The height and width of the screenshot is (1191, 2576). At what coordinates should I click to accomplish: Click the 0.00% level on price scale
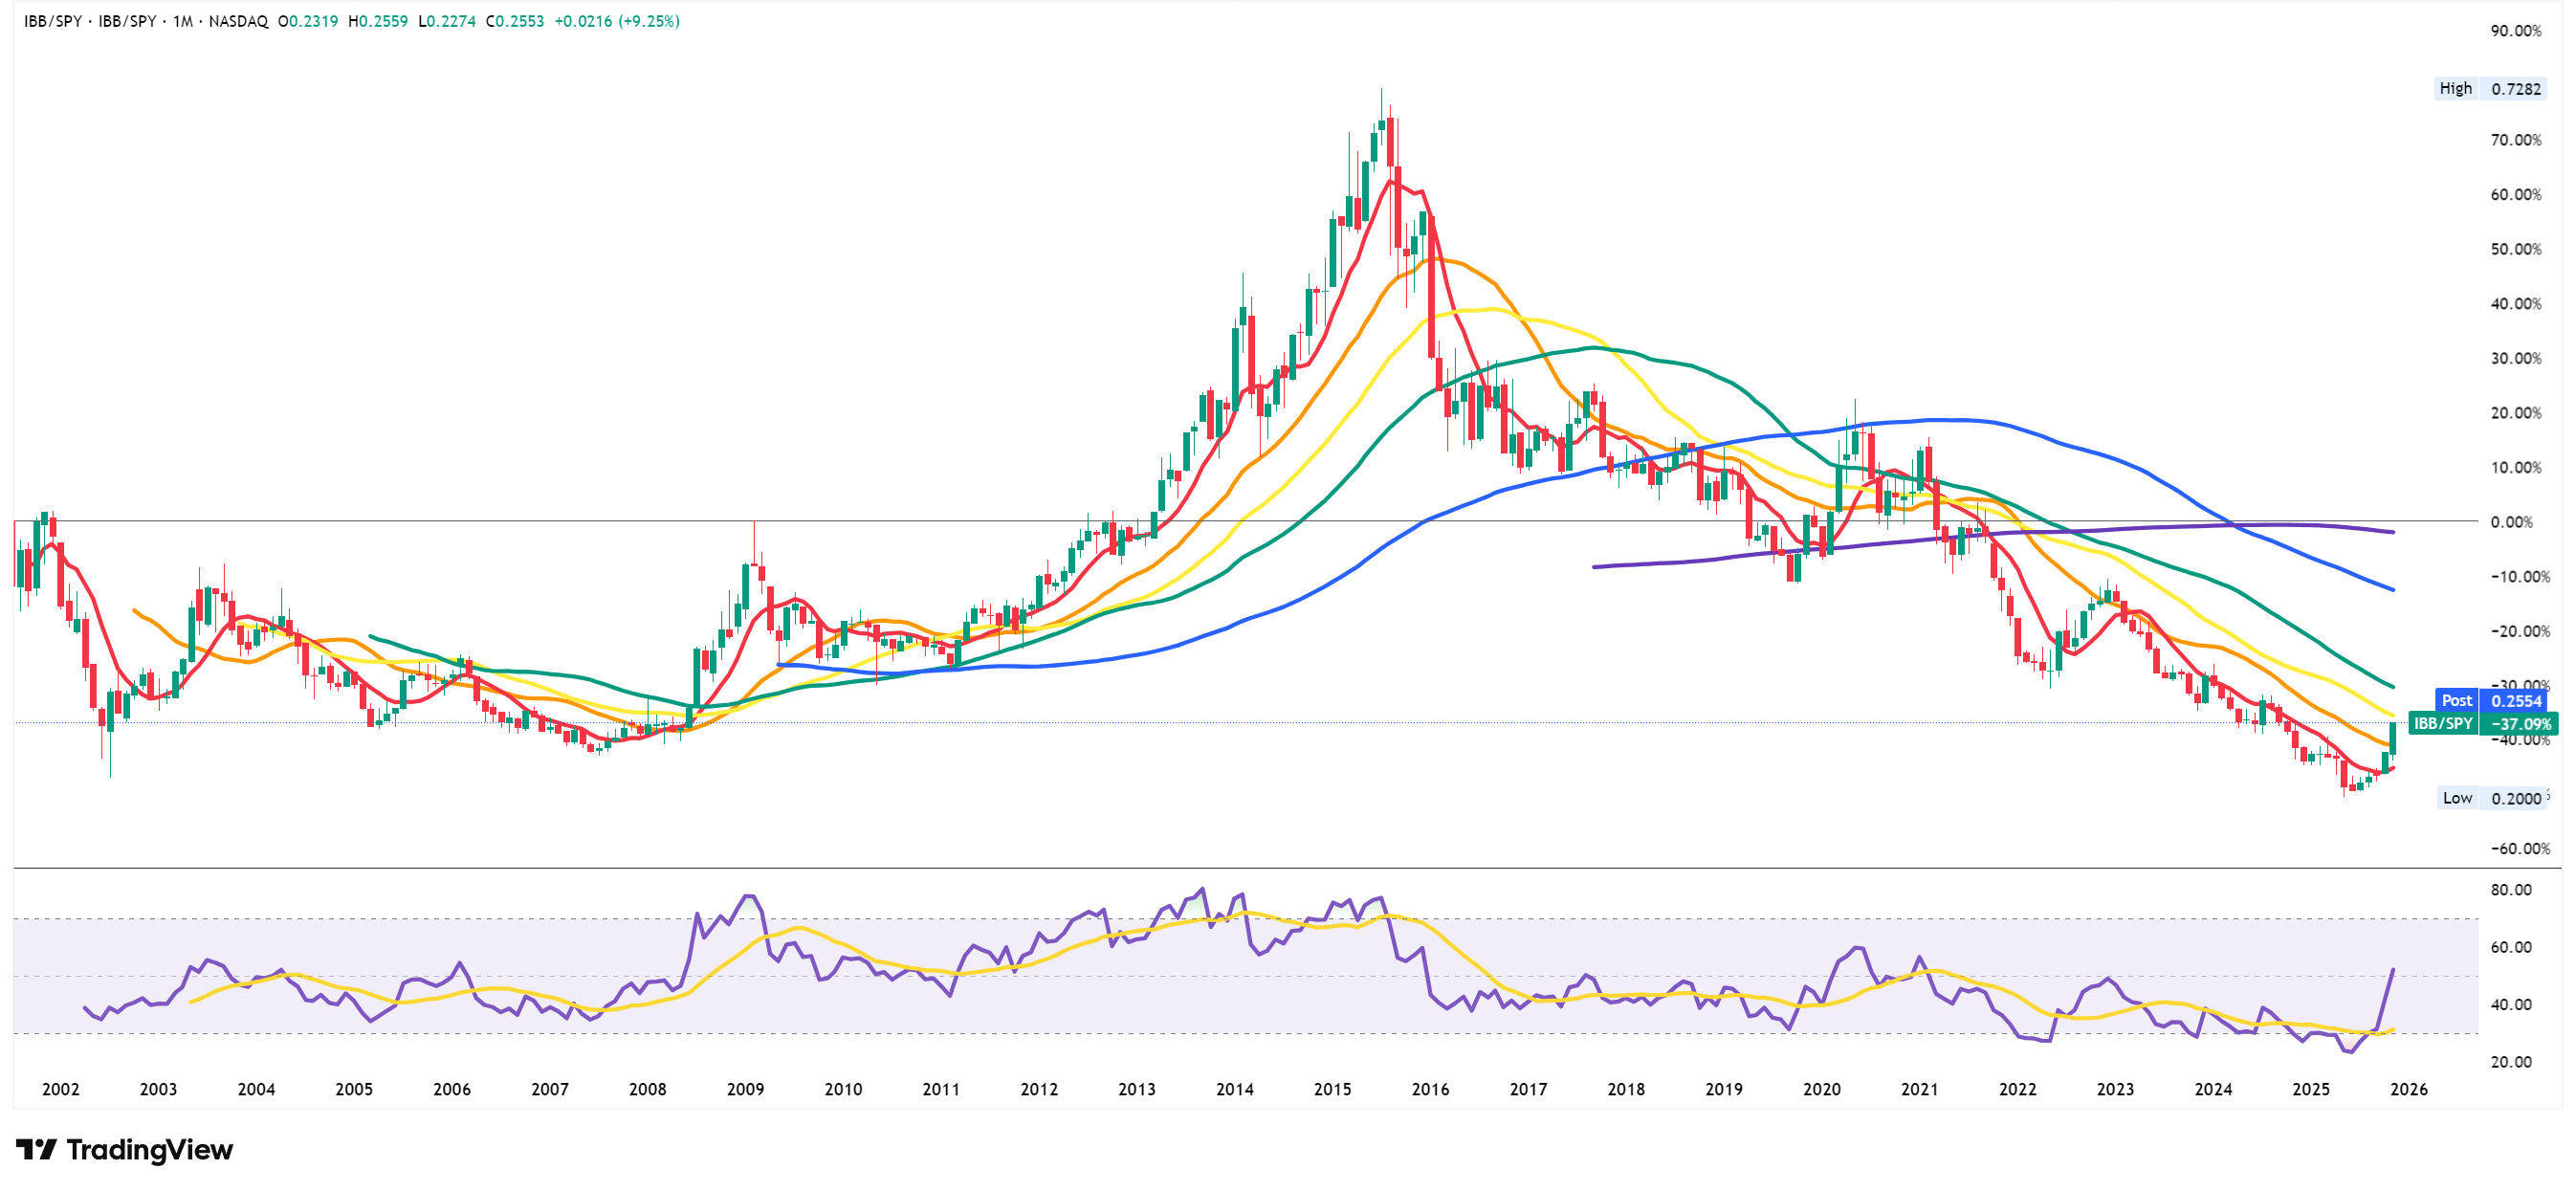click(x=2511, y=522)
